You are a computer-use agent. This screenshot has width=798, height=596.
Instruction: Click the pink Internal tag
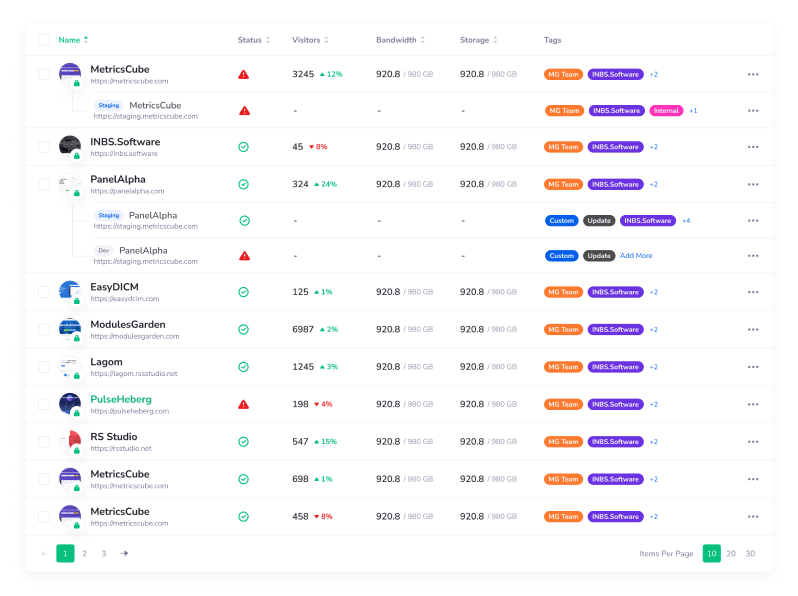(666, 110)
